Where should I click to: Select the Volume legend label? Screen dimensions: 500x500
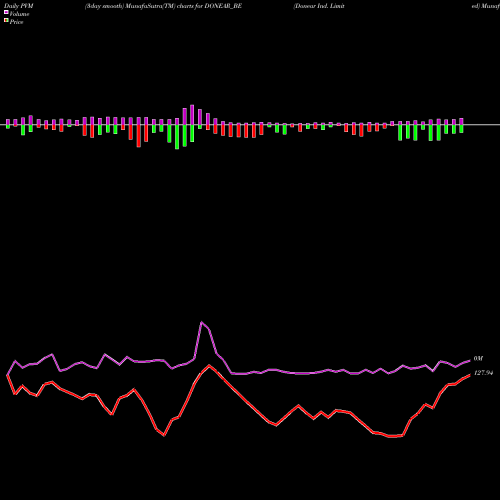pos(19,14)
